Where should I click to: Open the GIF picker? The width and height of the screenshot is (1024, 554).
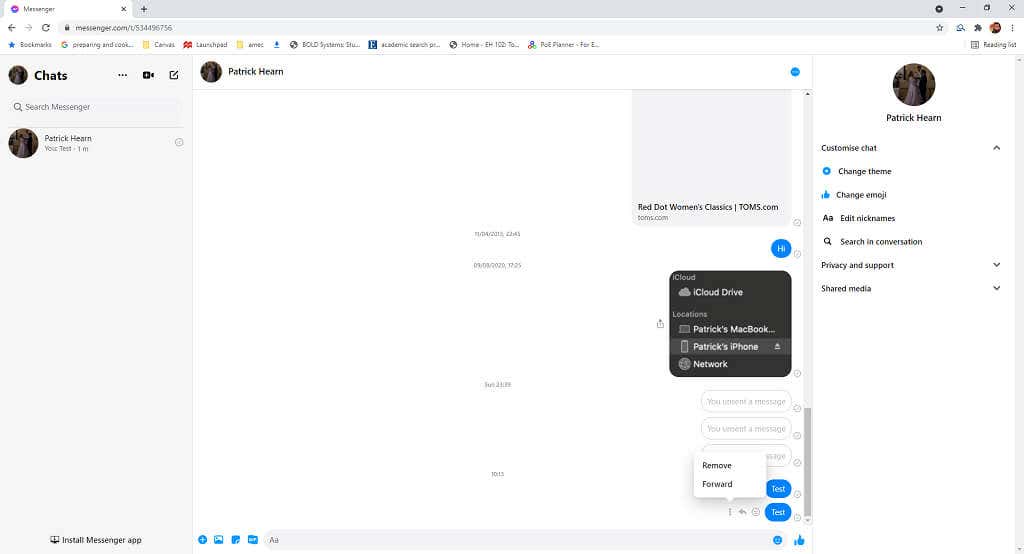[252, 540]
